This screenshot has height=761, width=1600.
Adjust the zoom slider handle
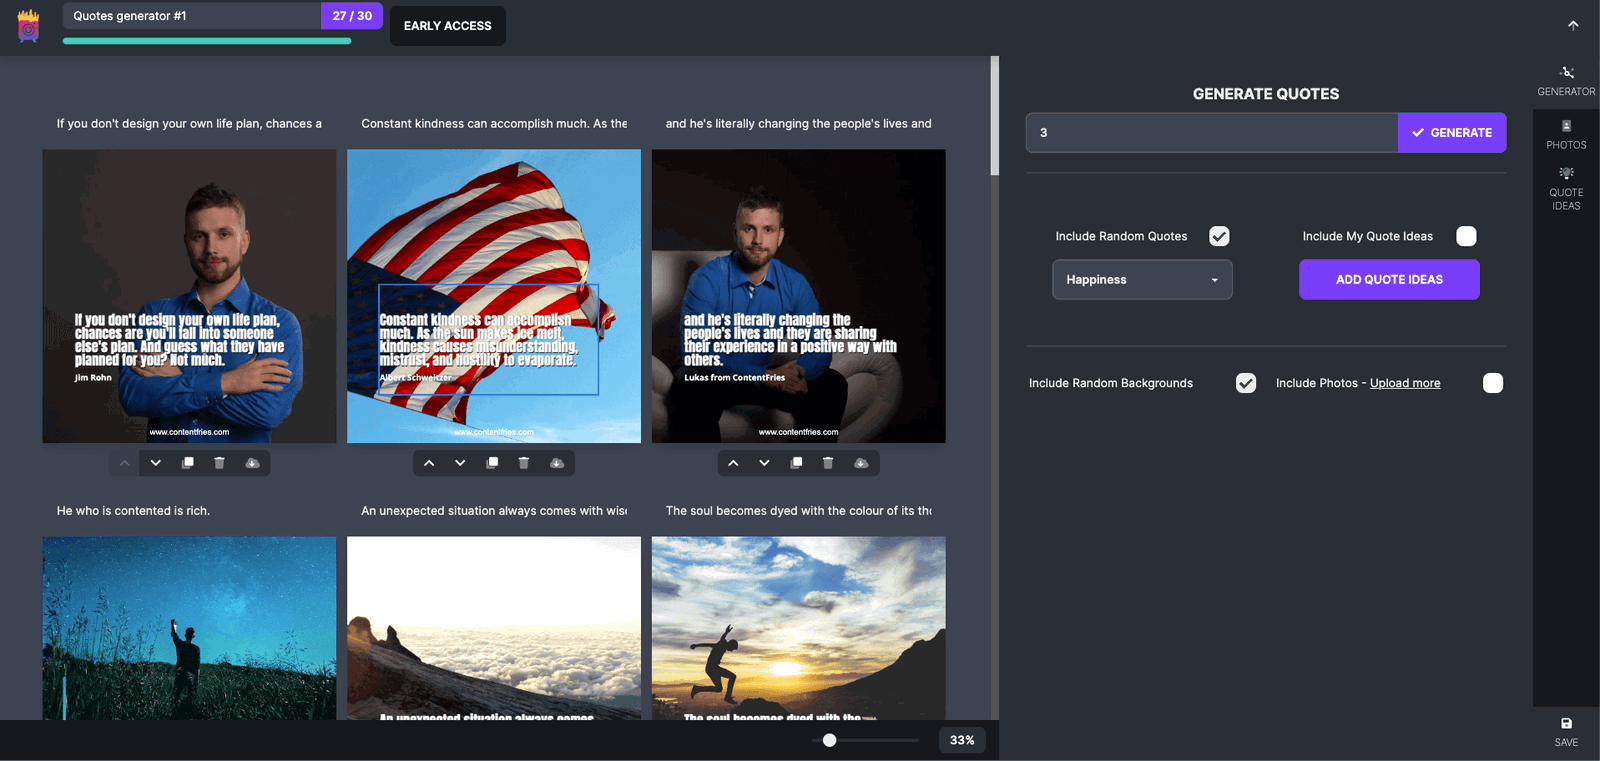click(829, 740)
